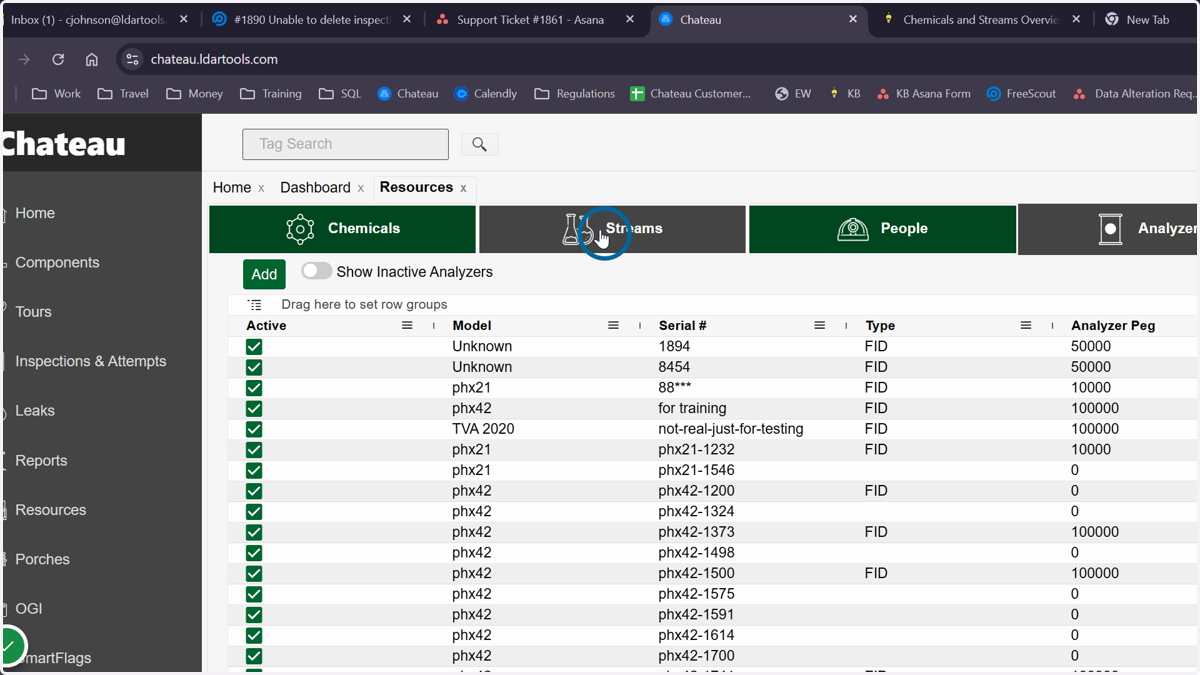Go to Inspections & Attempts in sidebar
This screenshot has width=1200, height=675.
[91, 361]
